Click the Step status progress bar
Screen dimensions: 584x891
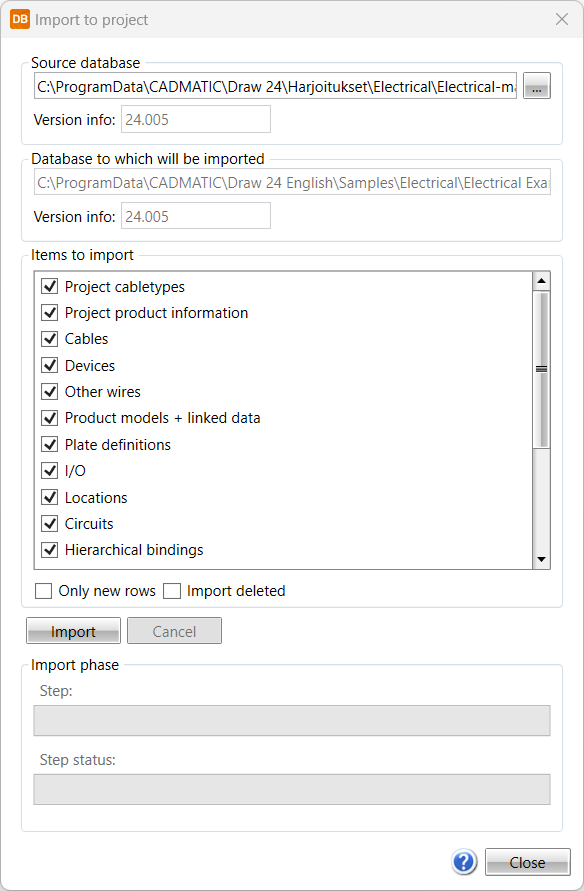pos(292,789)
